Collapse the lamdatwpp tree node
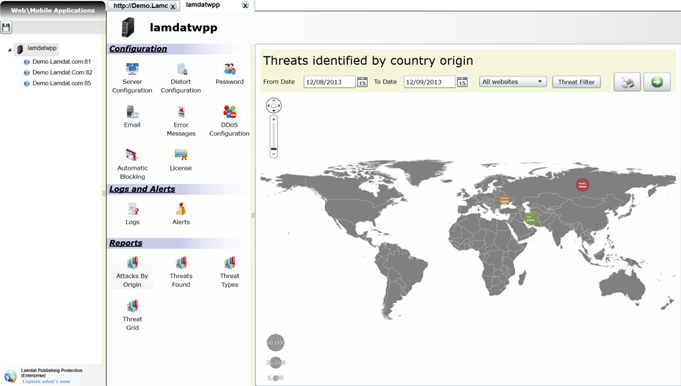681x386 pixels. click(x=10, y=50)
